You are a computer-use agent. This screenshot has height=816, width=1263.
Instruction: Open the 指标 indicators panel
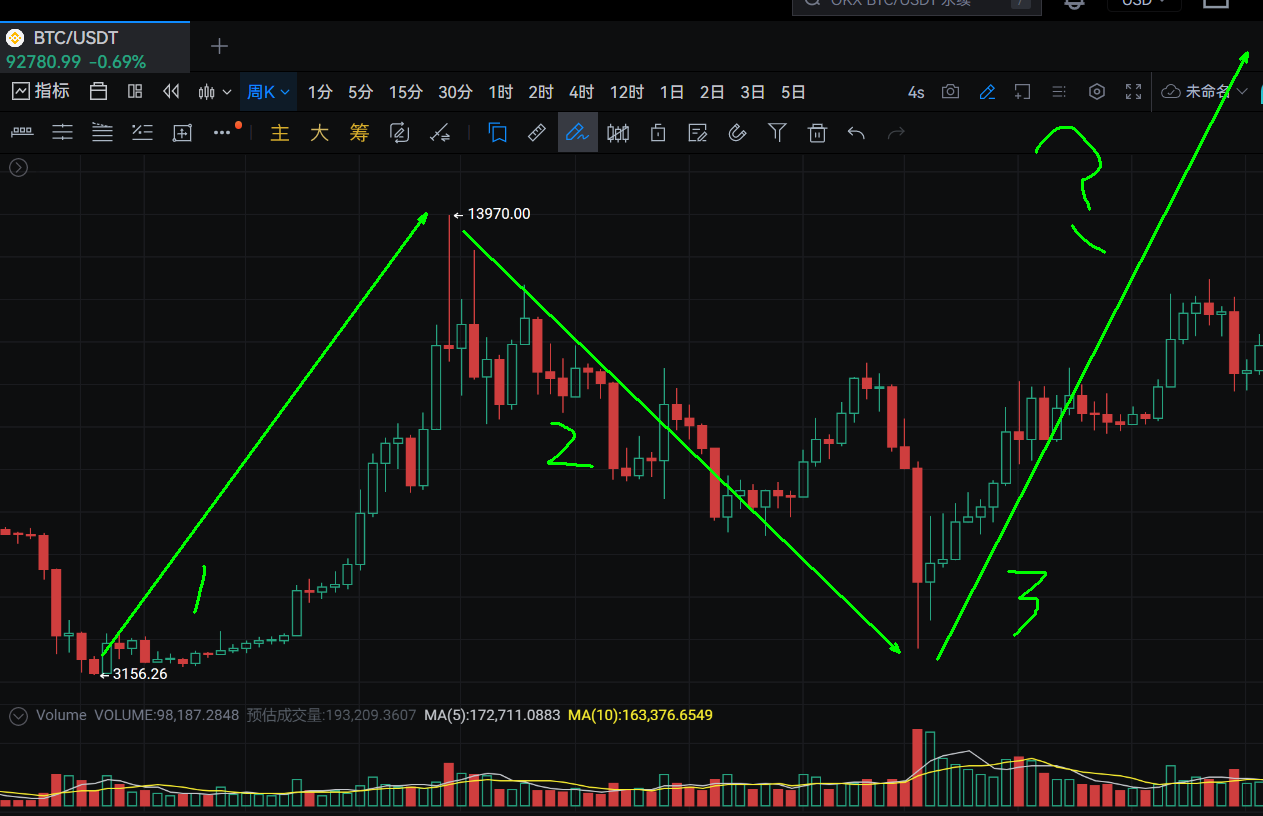tap(41, 92)
